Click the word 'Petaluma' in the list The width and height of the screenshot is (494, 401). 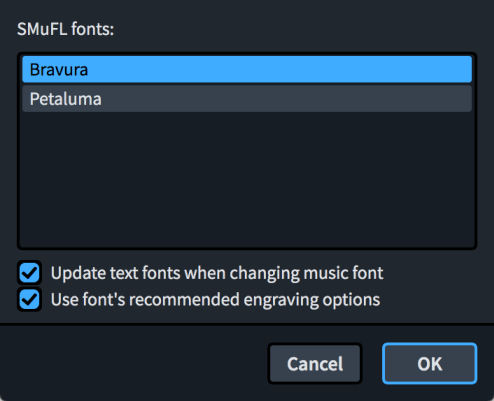click(66, 99)
